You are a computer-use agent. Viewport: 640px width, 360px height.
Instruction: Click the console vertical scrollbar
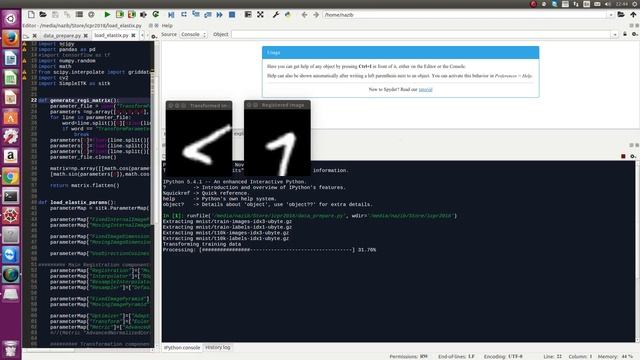pyautogui.click(x=637, y=251)
